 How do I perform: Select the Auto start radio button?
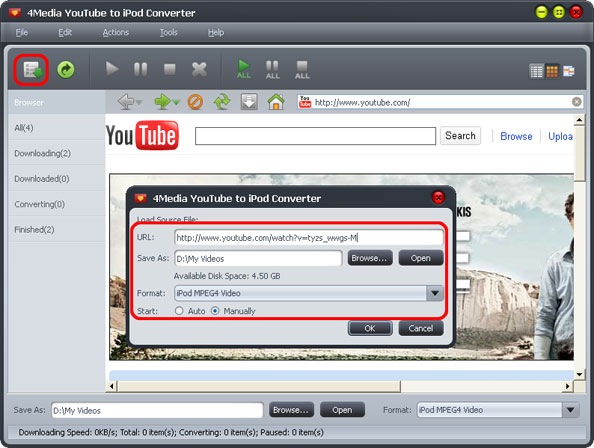tap(179, 311)
